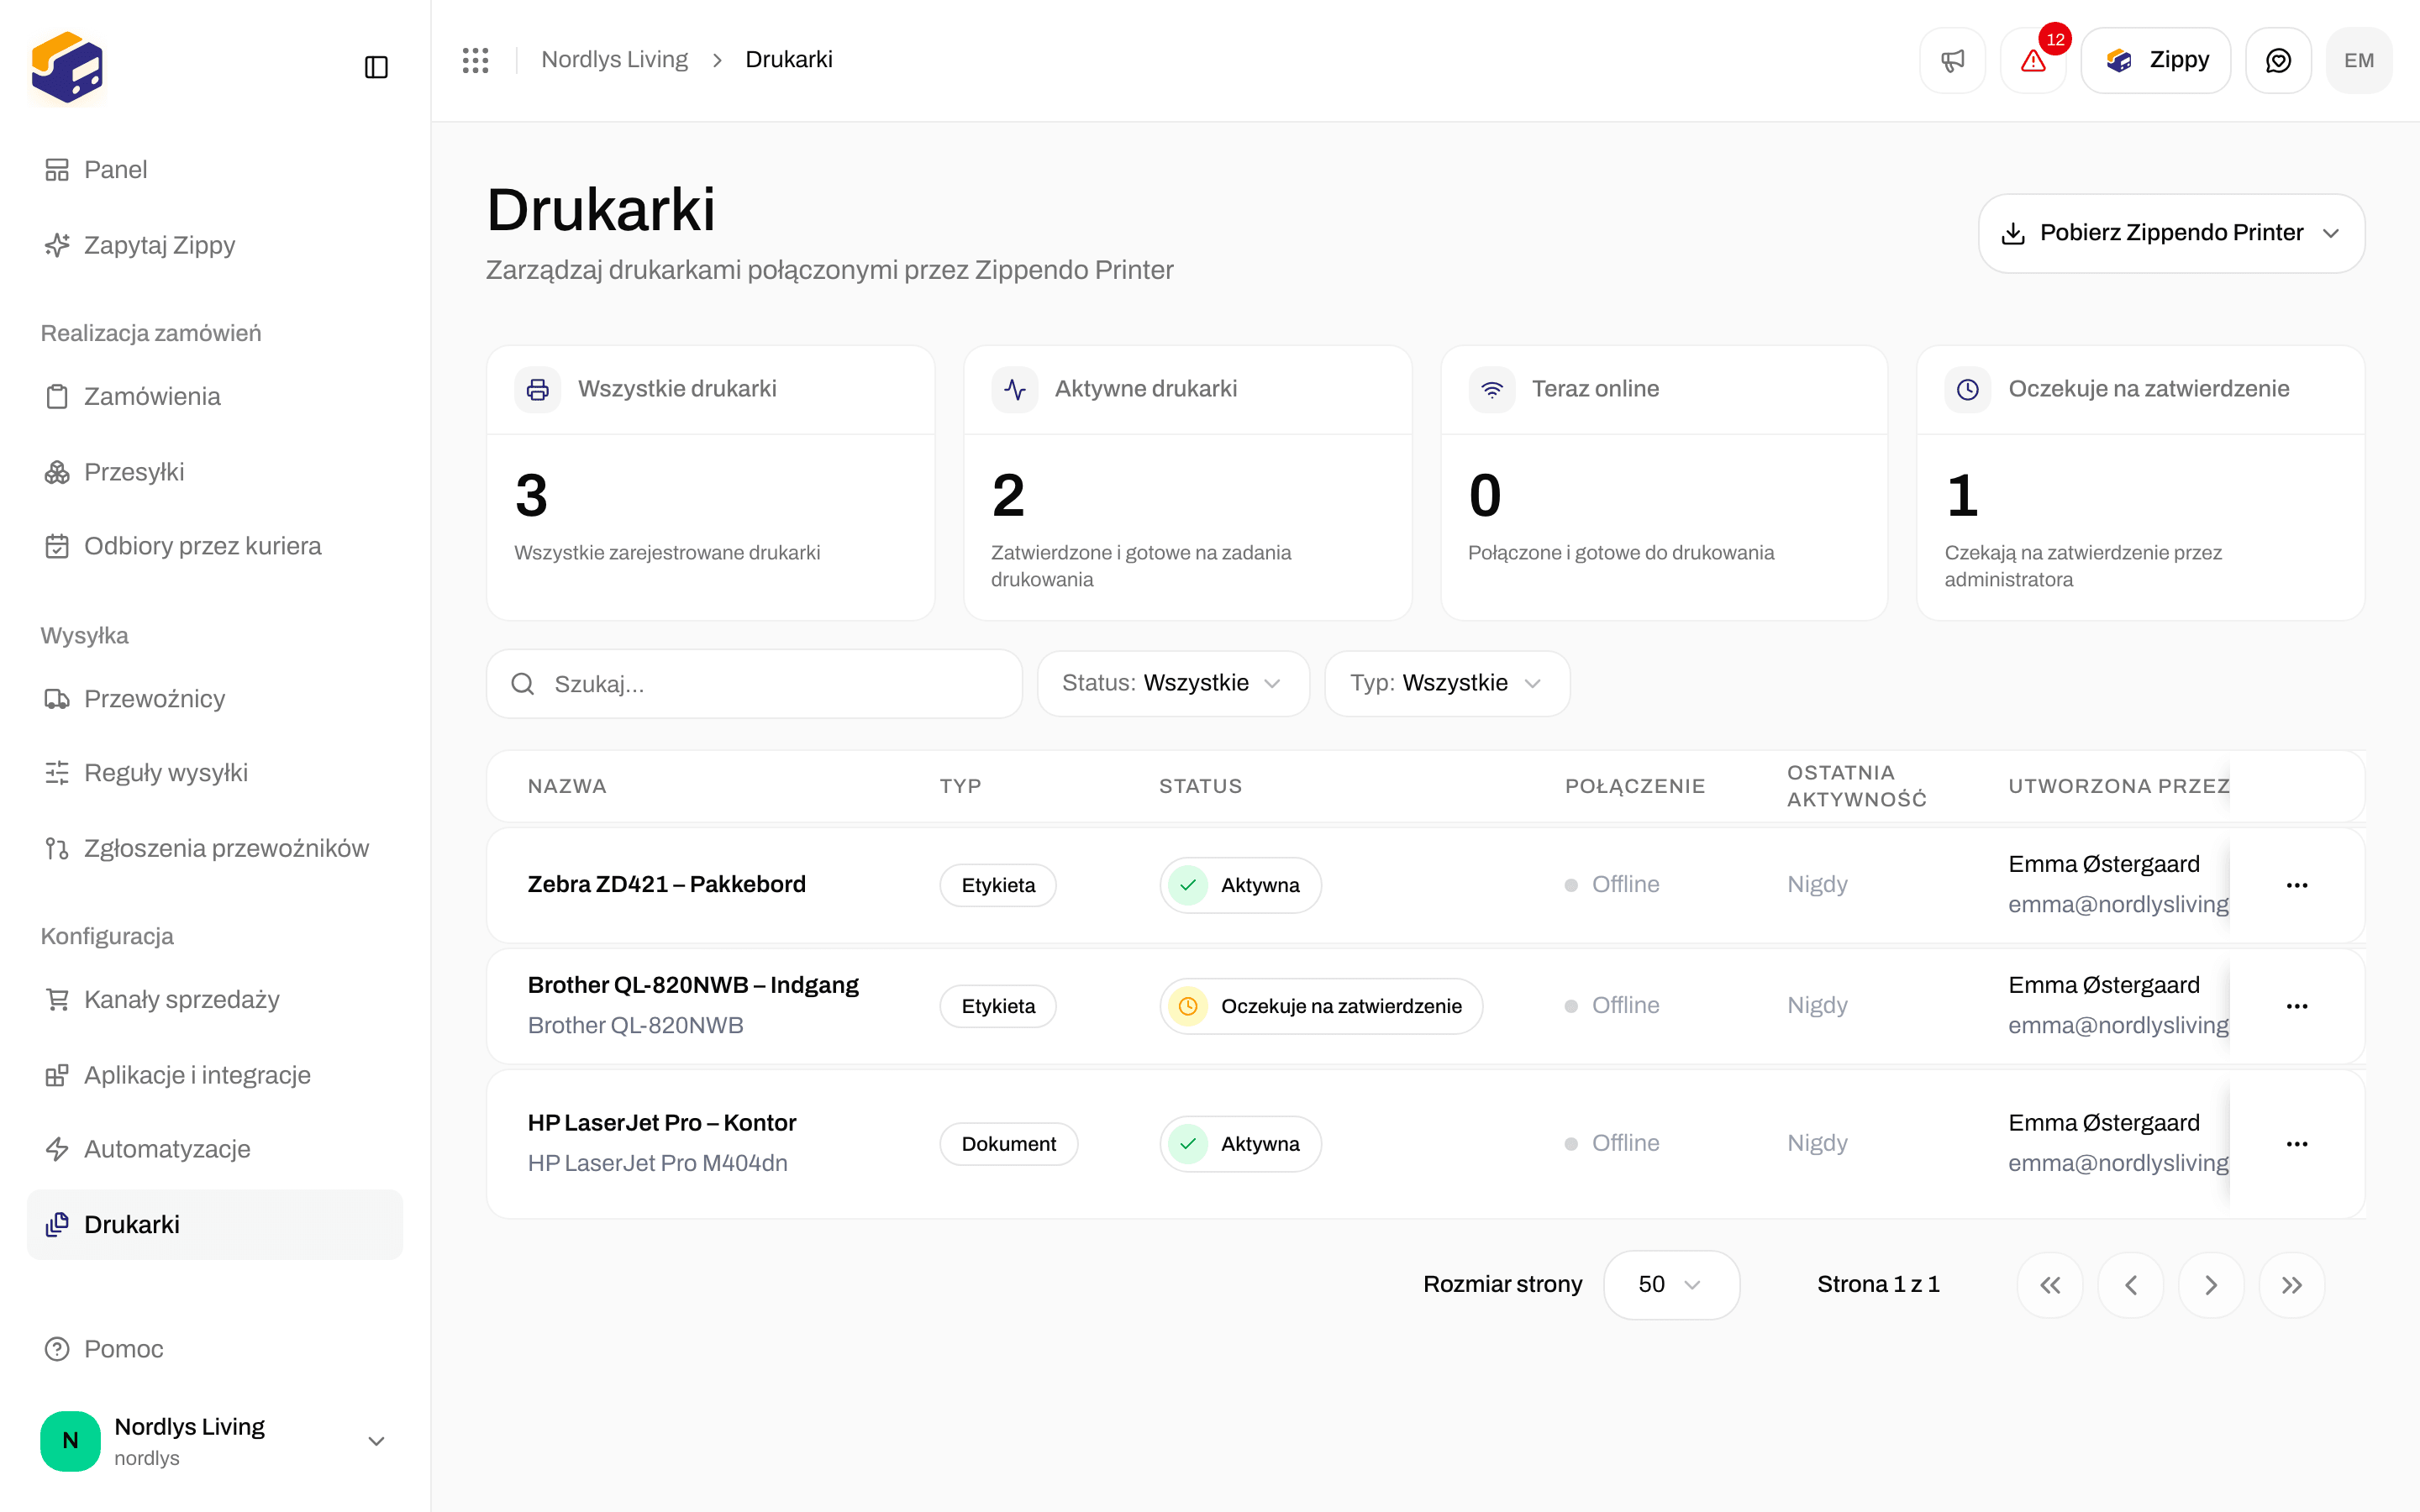Open the apps grid menu icon
The height and width of the screenshot is (1512, 2420).
click(475, 60)
